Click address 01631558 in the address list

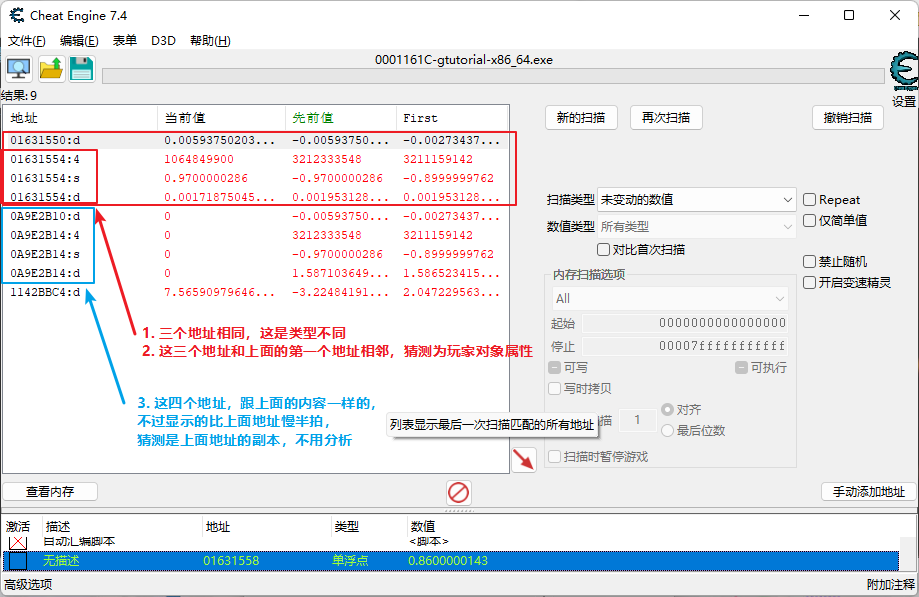click(231, 561)
